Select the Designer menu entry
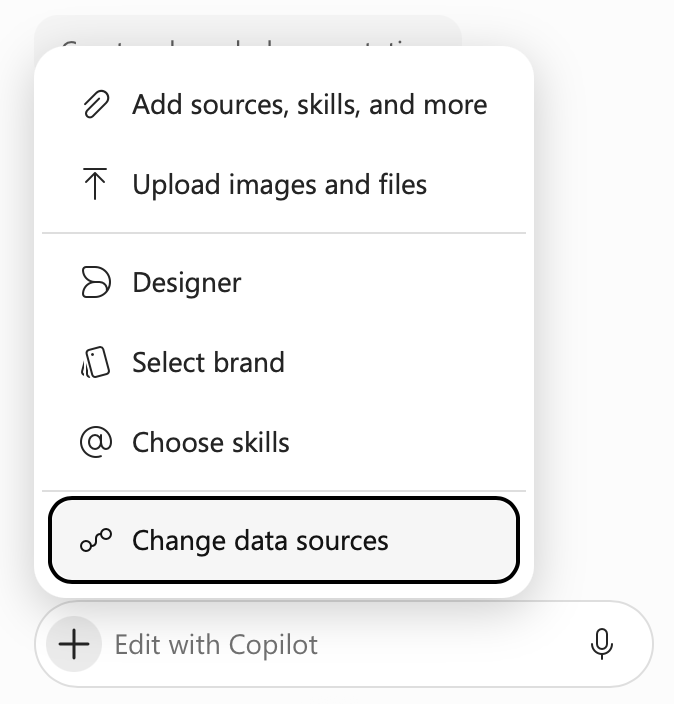 284,282
